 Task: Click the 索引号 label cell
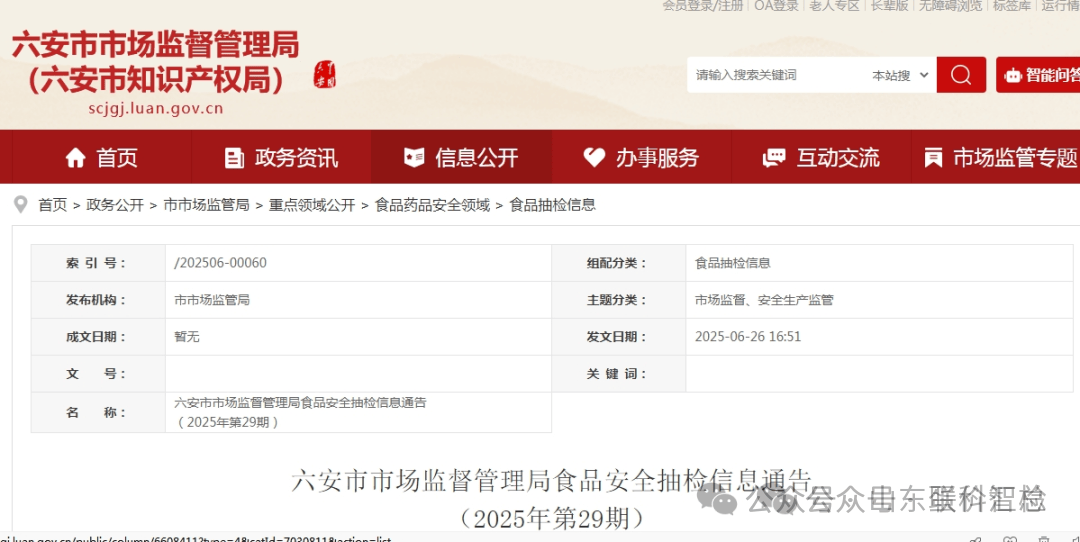98,262
